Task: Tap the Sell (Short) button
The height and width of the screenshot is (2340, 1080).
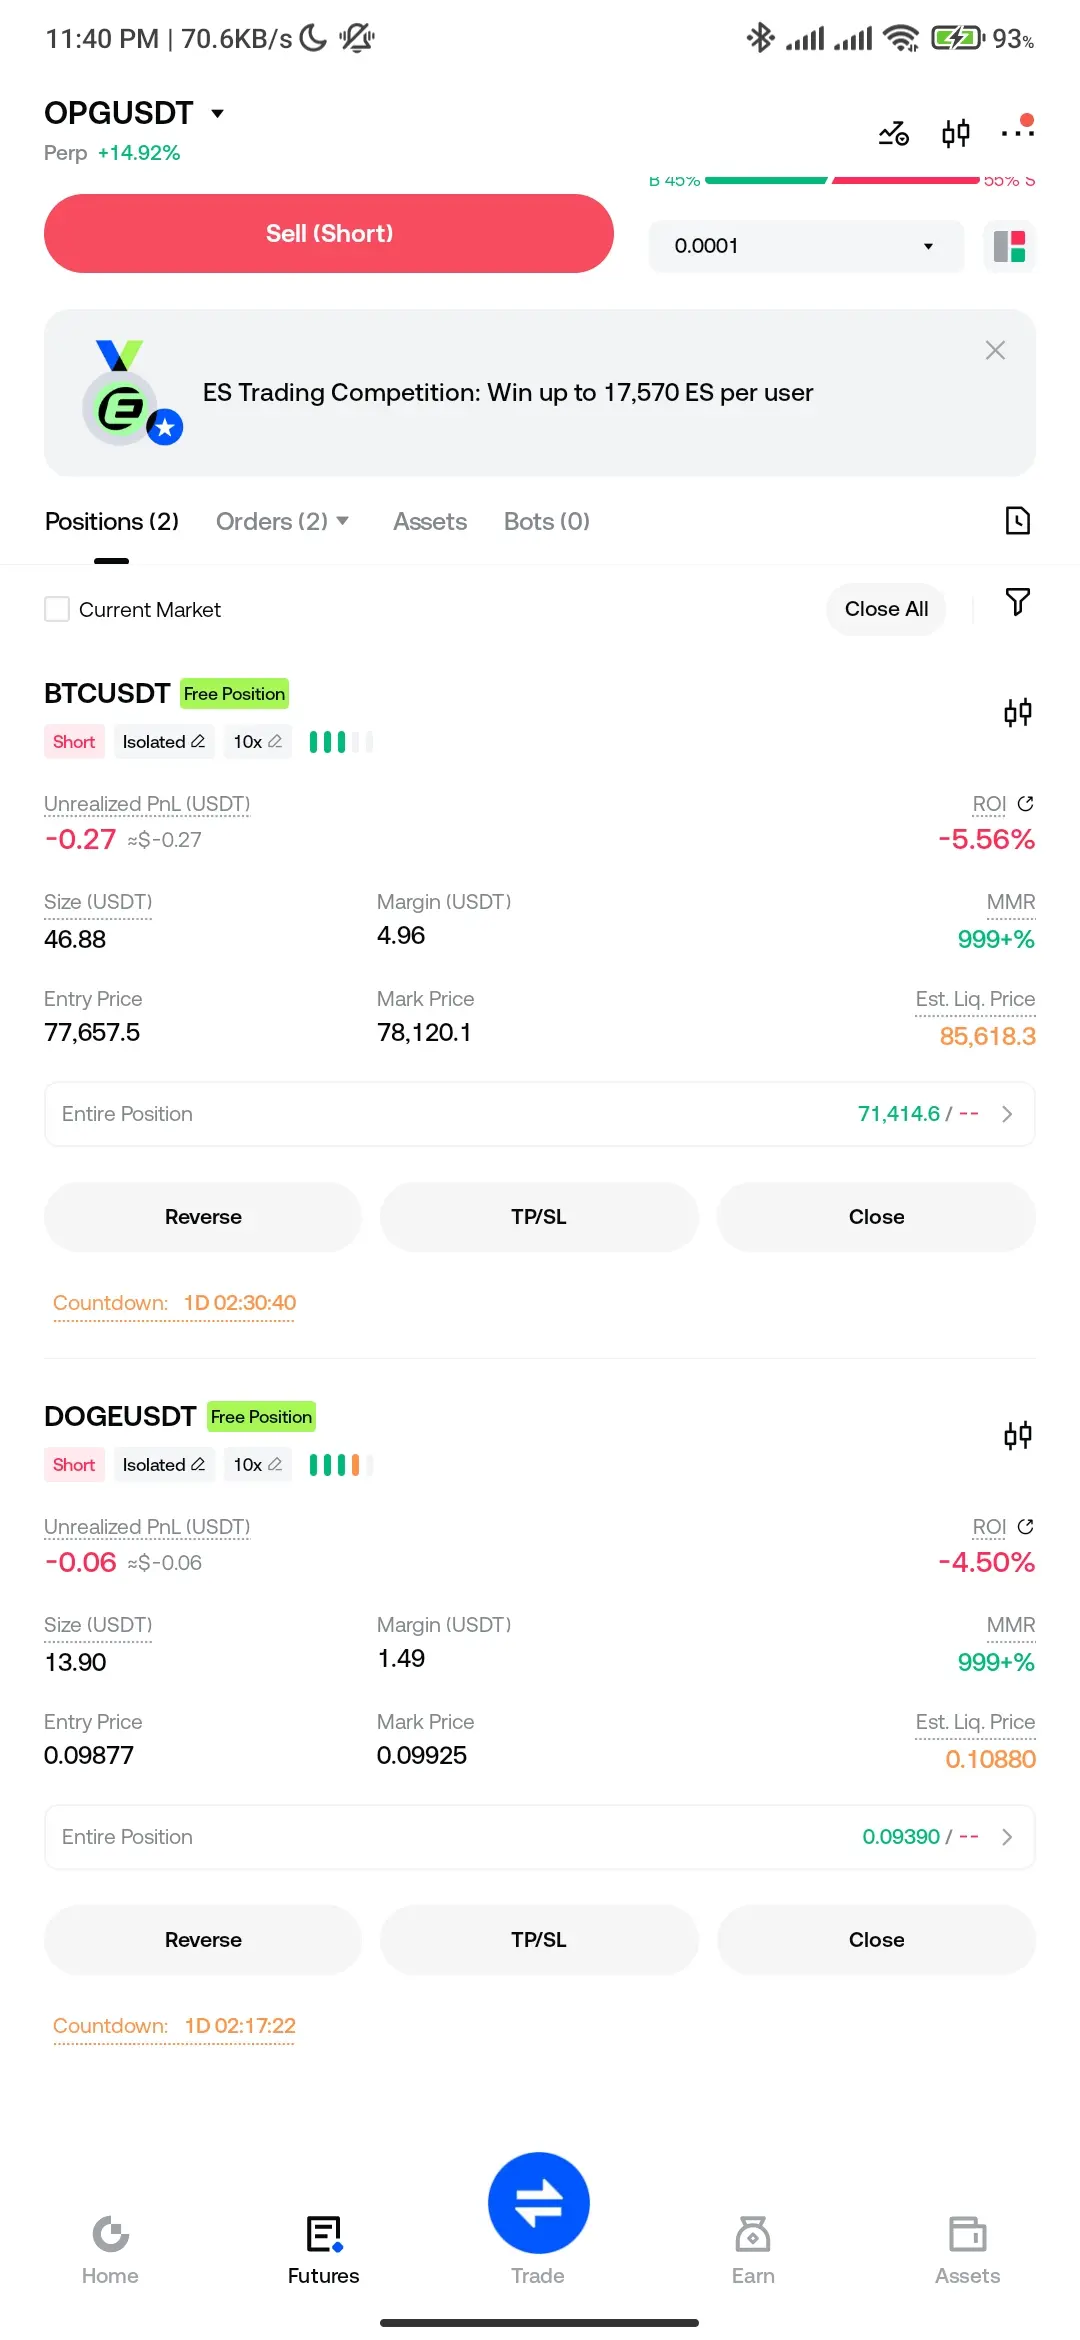Action: (x=329, y=233)
